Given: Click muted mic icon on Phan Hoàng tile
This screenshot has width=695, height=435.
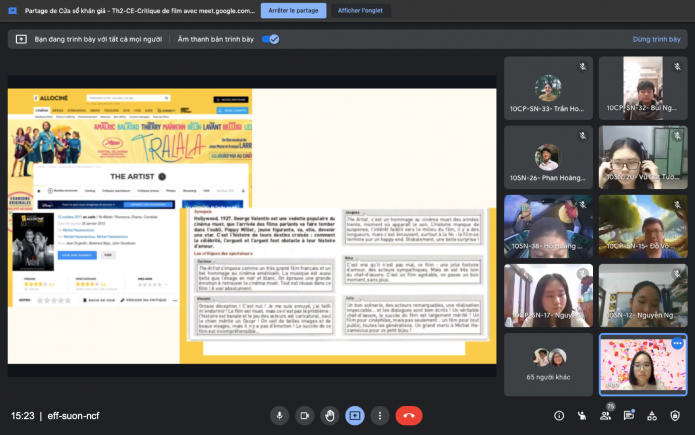Looking at the screenshot, I should (582, 136).
